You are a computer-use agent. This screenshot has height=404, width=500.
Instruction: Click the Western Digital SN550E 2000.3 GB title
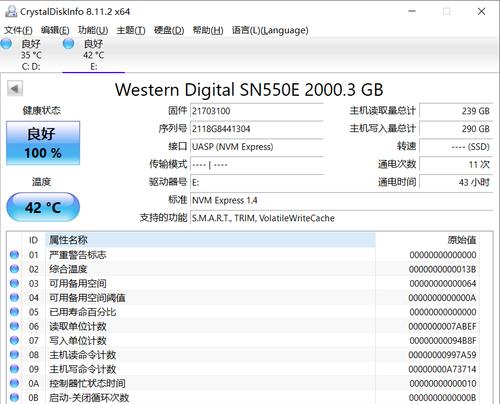(249, 90)
